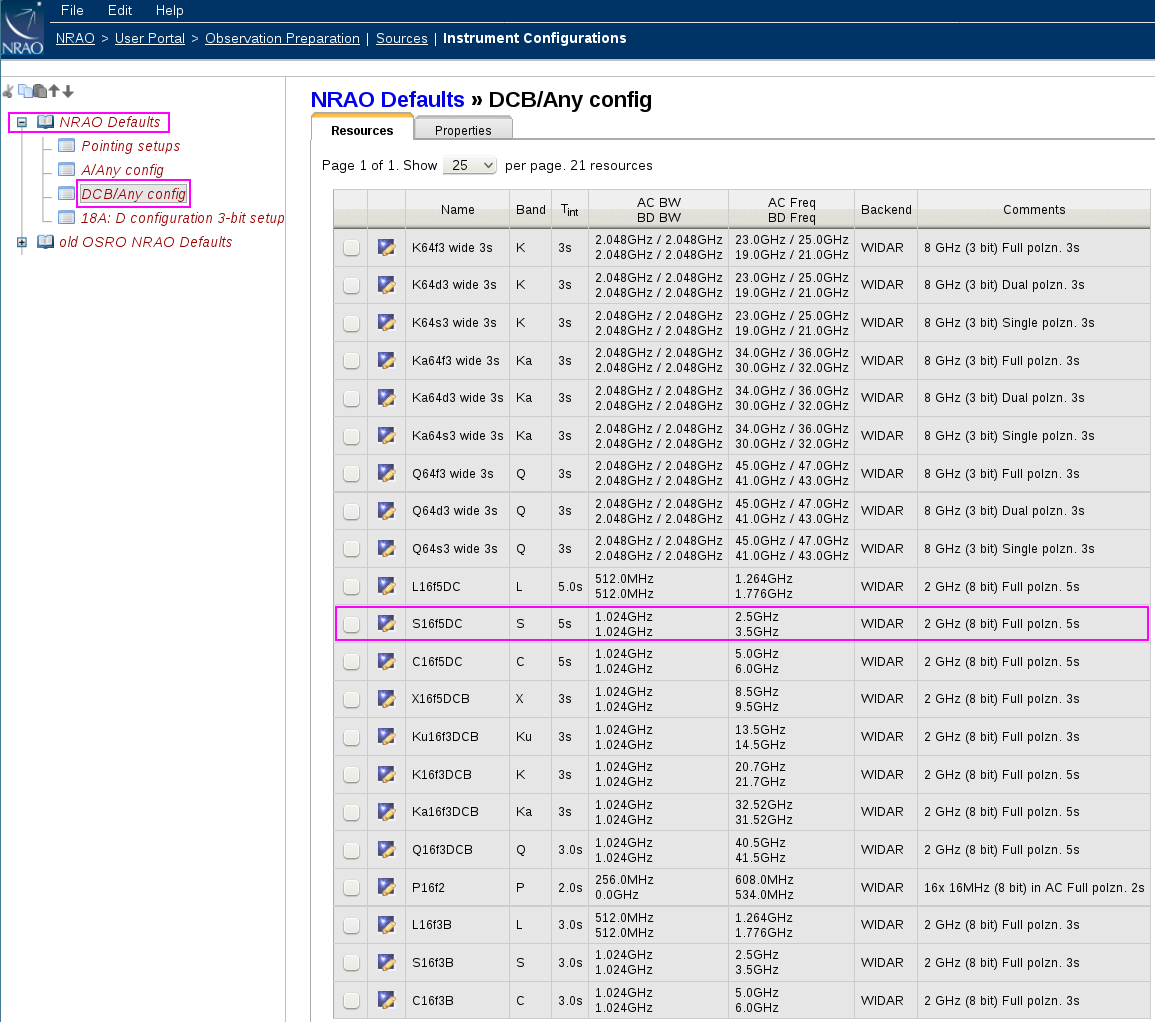Image resolution: width=1155 pixels, height=1022 pixels.
Task: Select Pointing setups in the tree
Action: tap(130, 146)
